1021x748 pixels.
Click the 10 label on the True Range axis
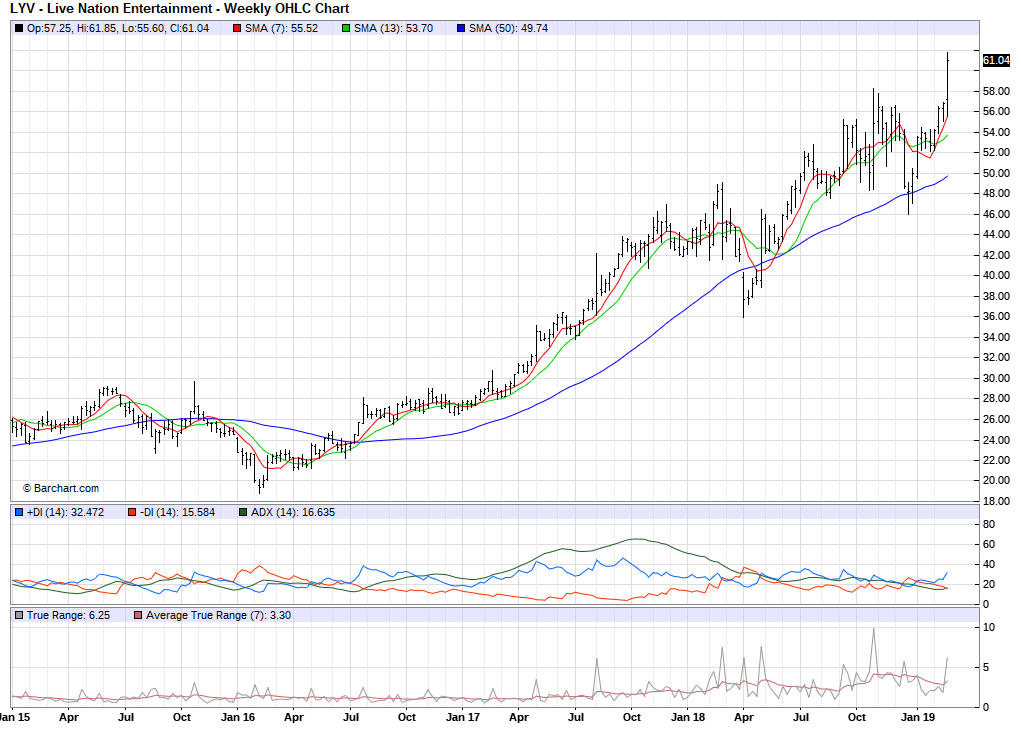click(988, 628)
